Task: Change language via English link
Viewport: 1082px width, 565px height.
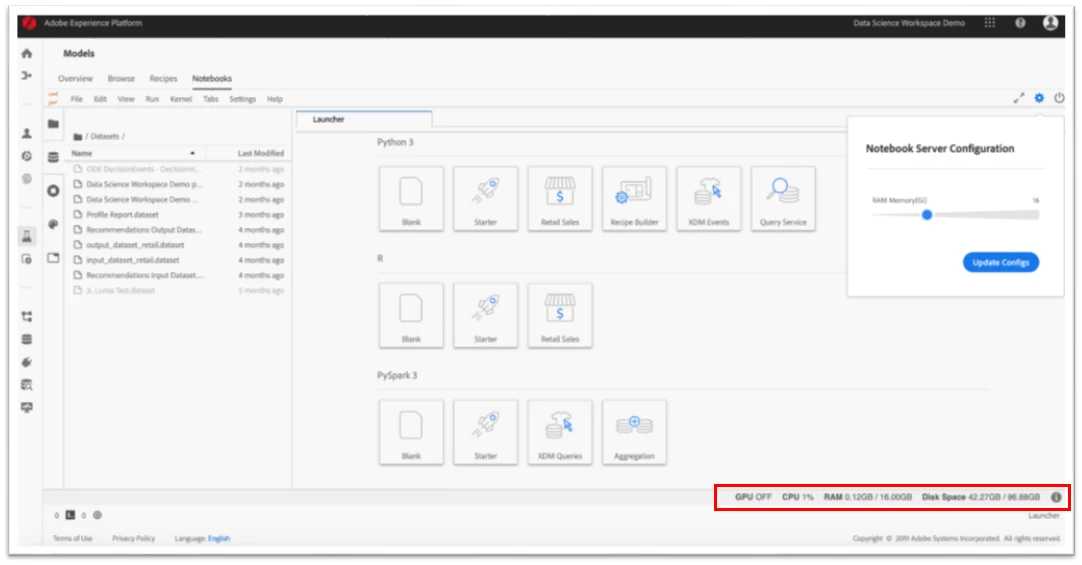Action: (219, 538)
